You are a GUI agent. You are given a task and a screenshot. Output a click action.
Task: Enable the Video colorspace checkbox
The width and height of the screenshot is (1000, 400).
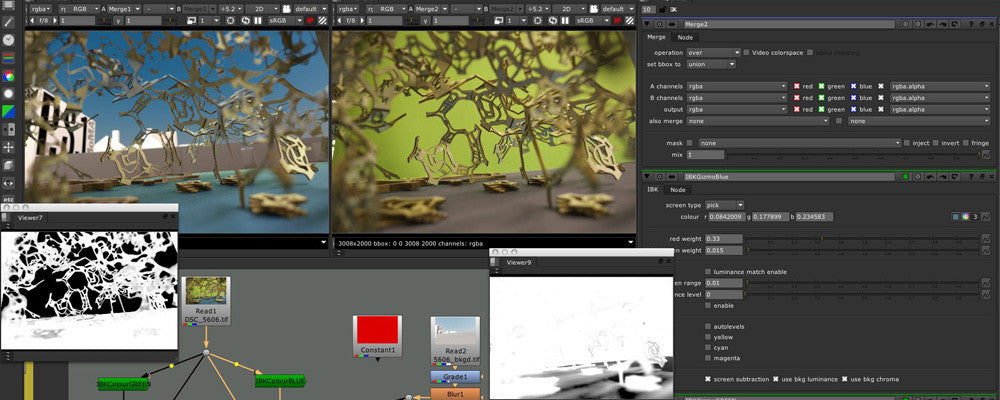tap(747, 52)
